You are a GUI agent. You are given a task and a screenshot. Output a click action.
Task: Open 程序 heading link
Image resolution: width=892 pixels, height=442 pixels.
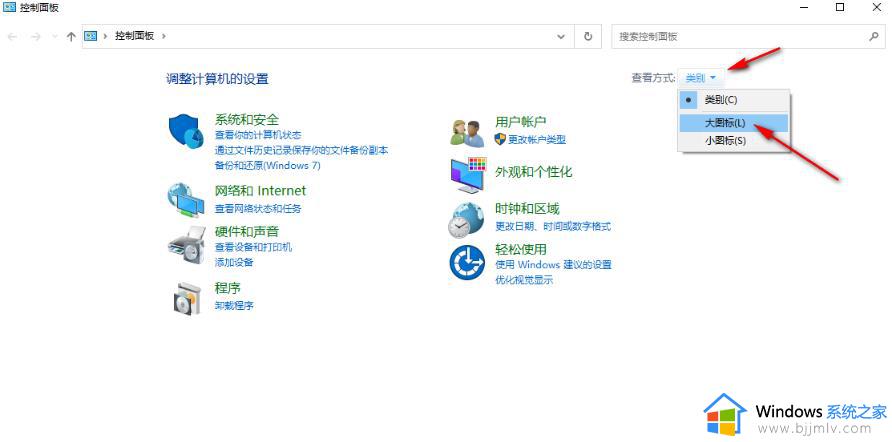228,287
